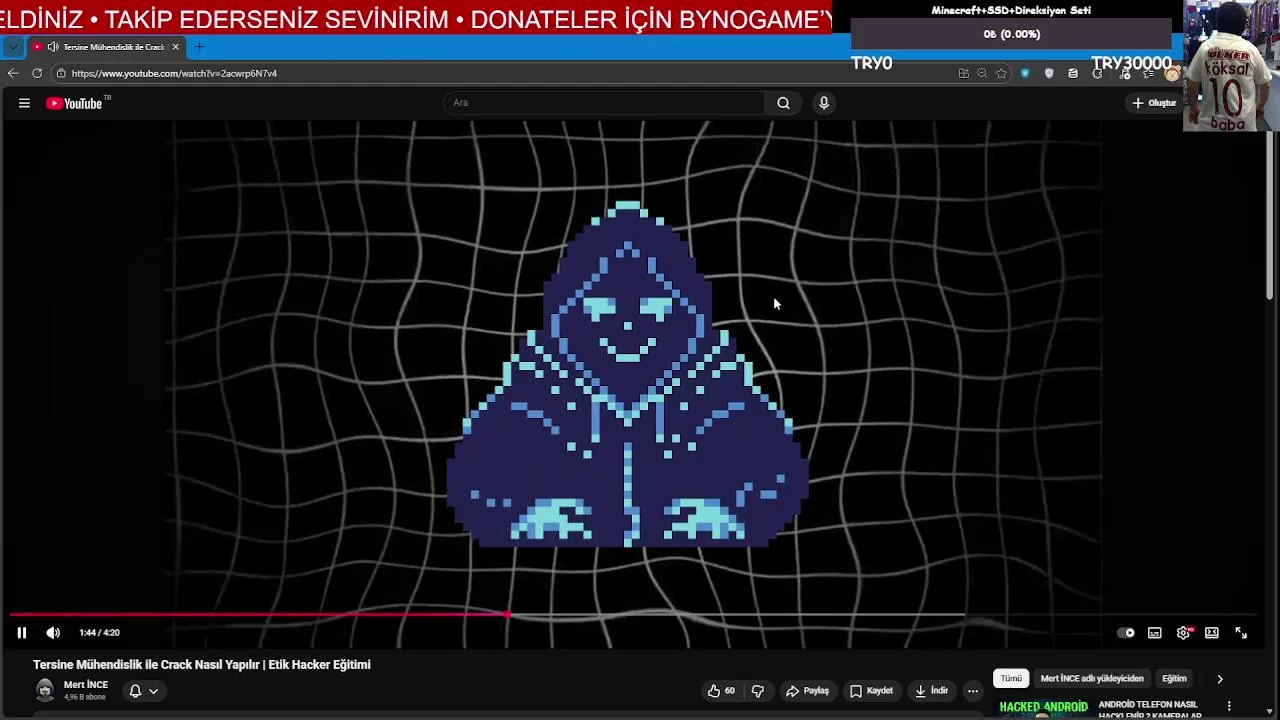The height and width of the screenshot is (720, 1280).
Task: Open the grey shield extension icon
Action: point(1049,73)
